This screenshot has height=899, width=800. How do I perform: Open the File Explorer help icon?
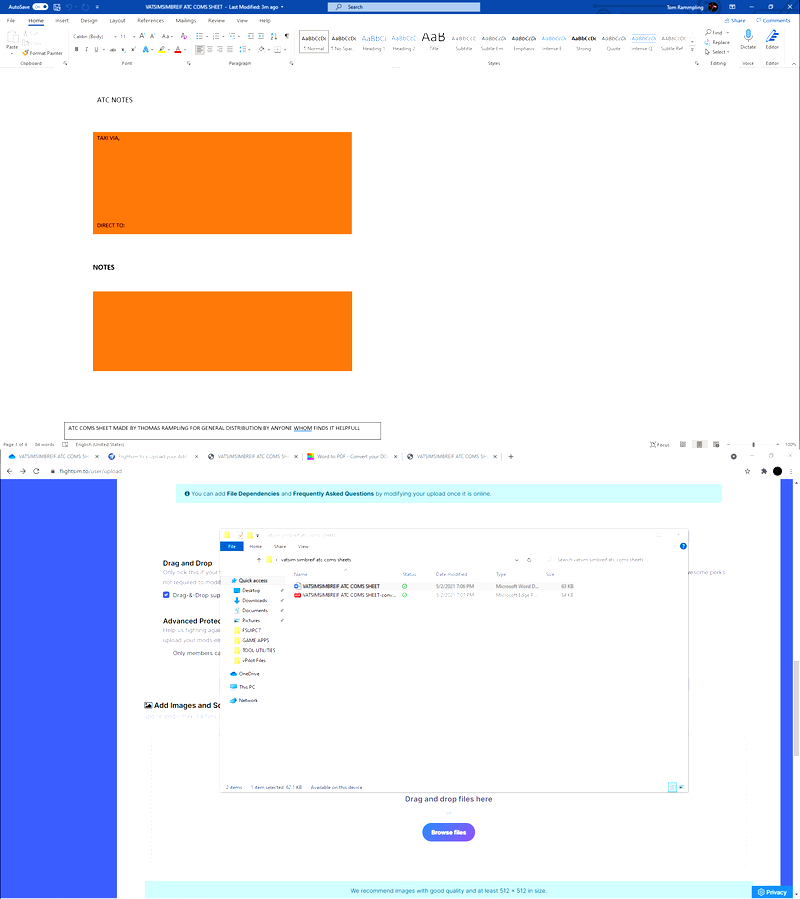click(683, 547)
